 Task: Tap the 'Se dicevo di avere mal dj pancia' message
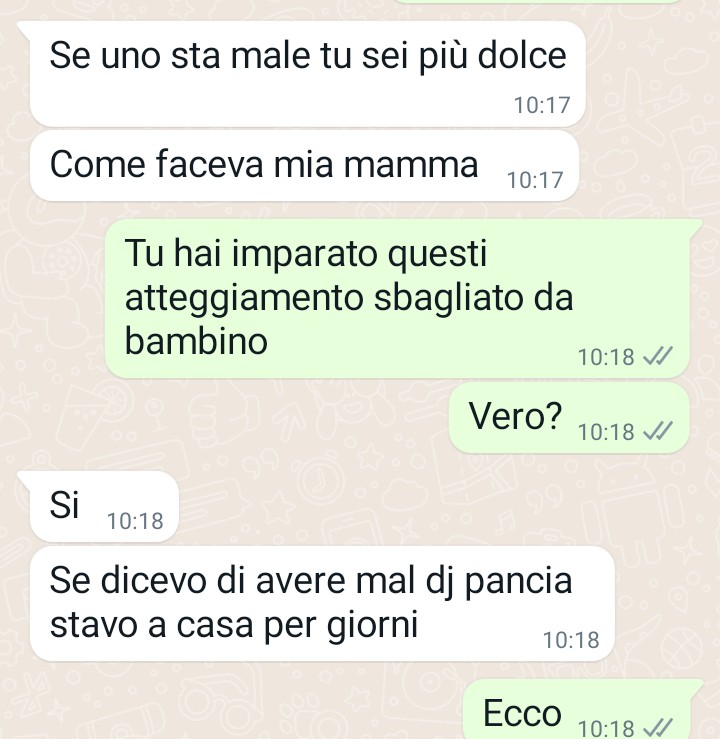322,604
